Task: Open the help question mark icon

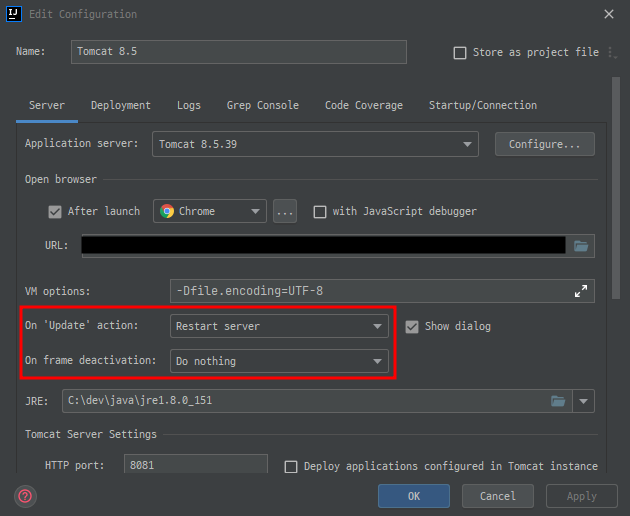Action: (25, 496)
